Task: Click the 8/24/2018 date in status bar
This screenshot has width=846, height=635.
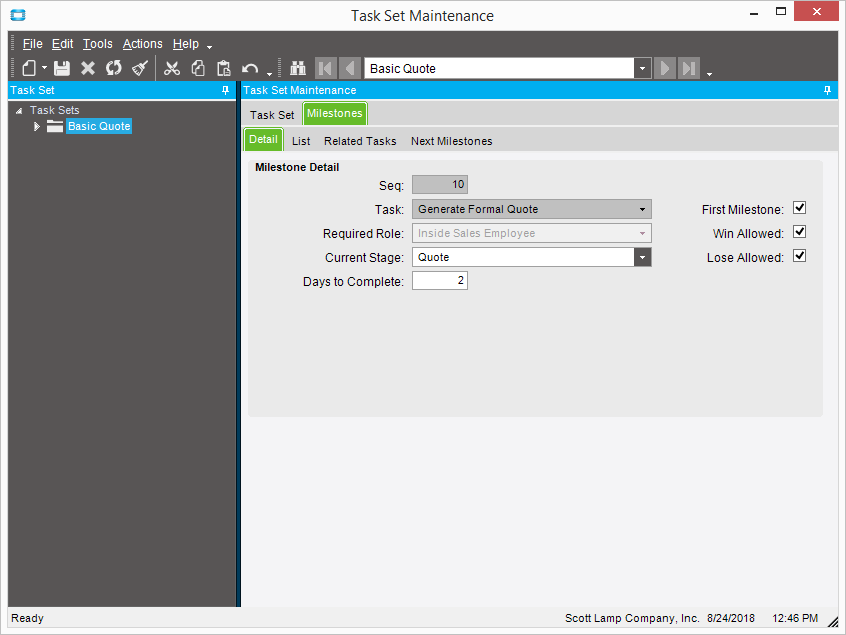Action: [x=731, y=618]
